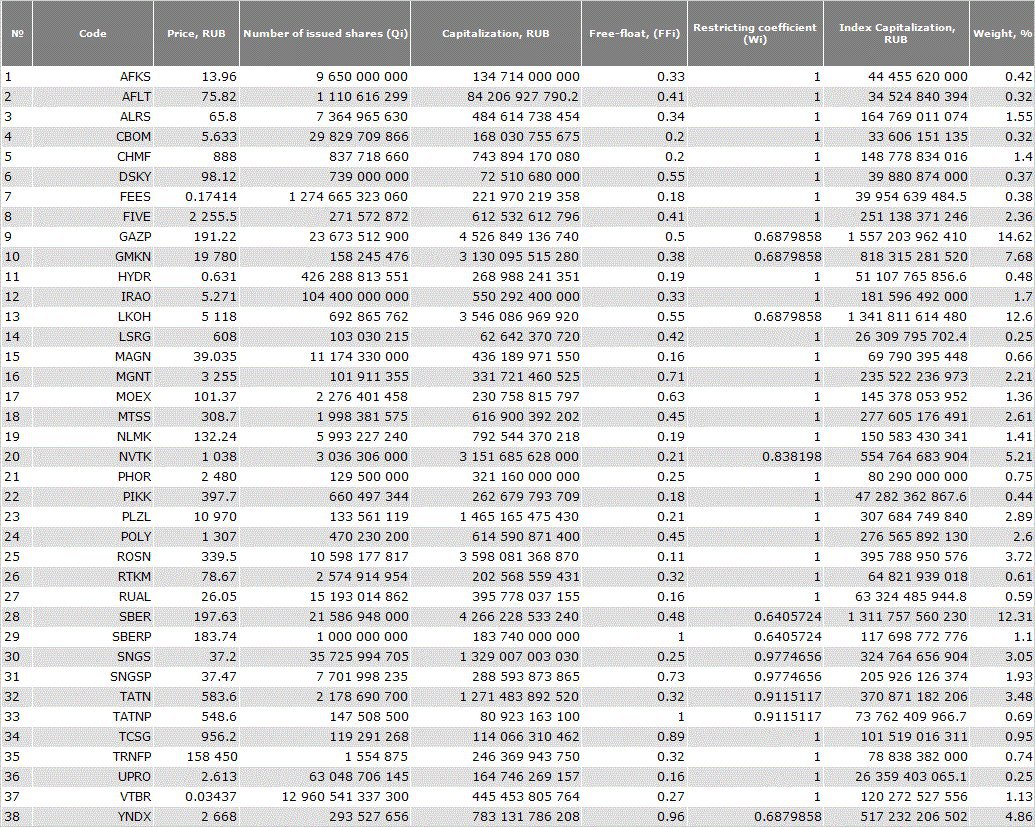Image resolution: width=1035 pixels, height=827 pixels.
Task: Click the Restricting coefficient (Wi) header
Action: [755, 34]
